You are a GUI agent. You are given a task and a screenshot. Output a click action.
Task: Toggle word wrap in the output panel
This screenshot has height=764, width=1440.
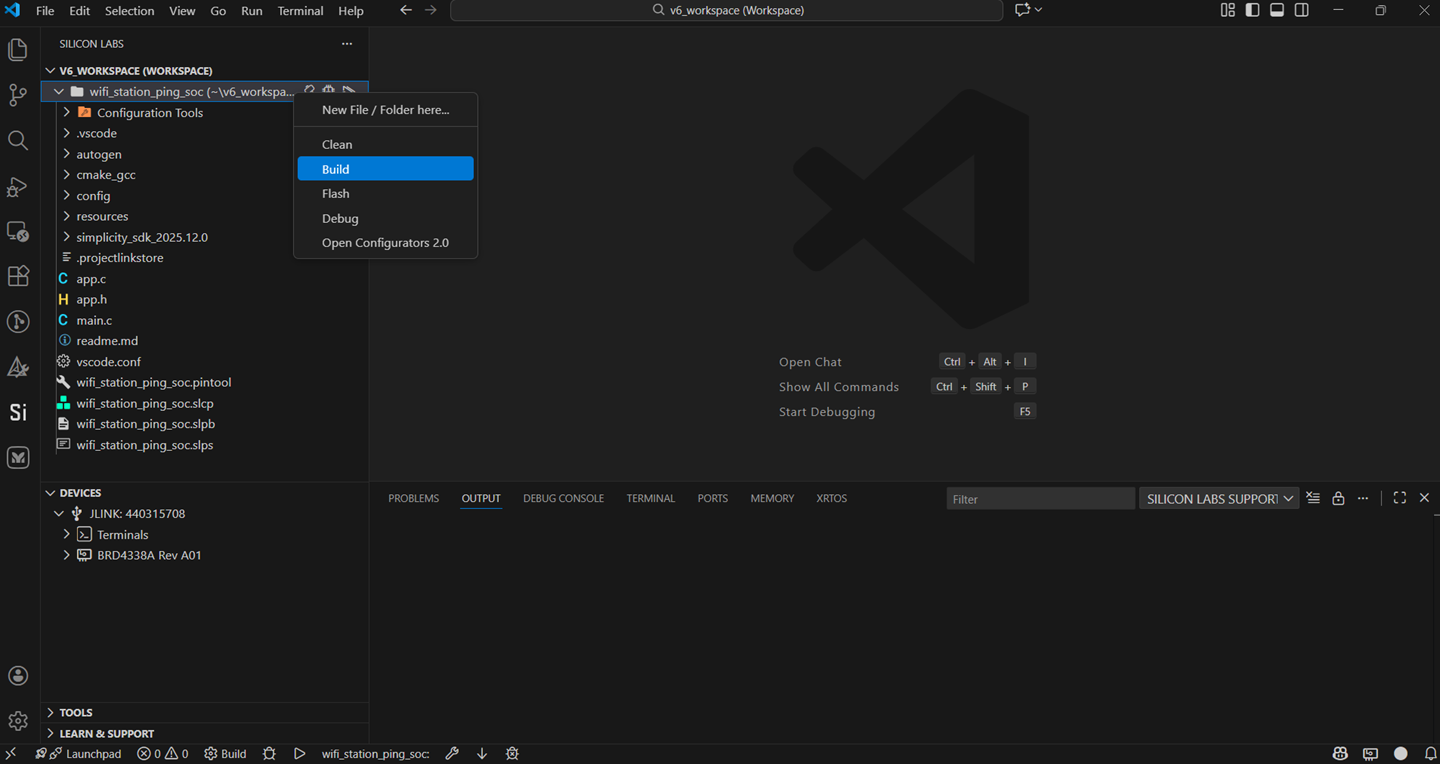[x=1313, y=497]
